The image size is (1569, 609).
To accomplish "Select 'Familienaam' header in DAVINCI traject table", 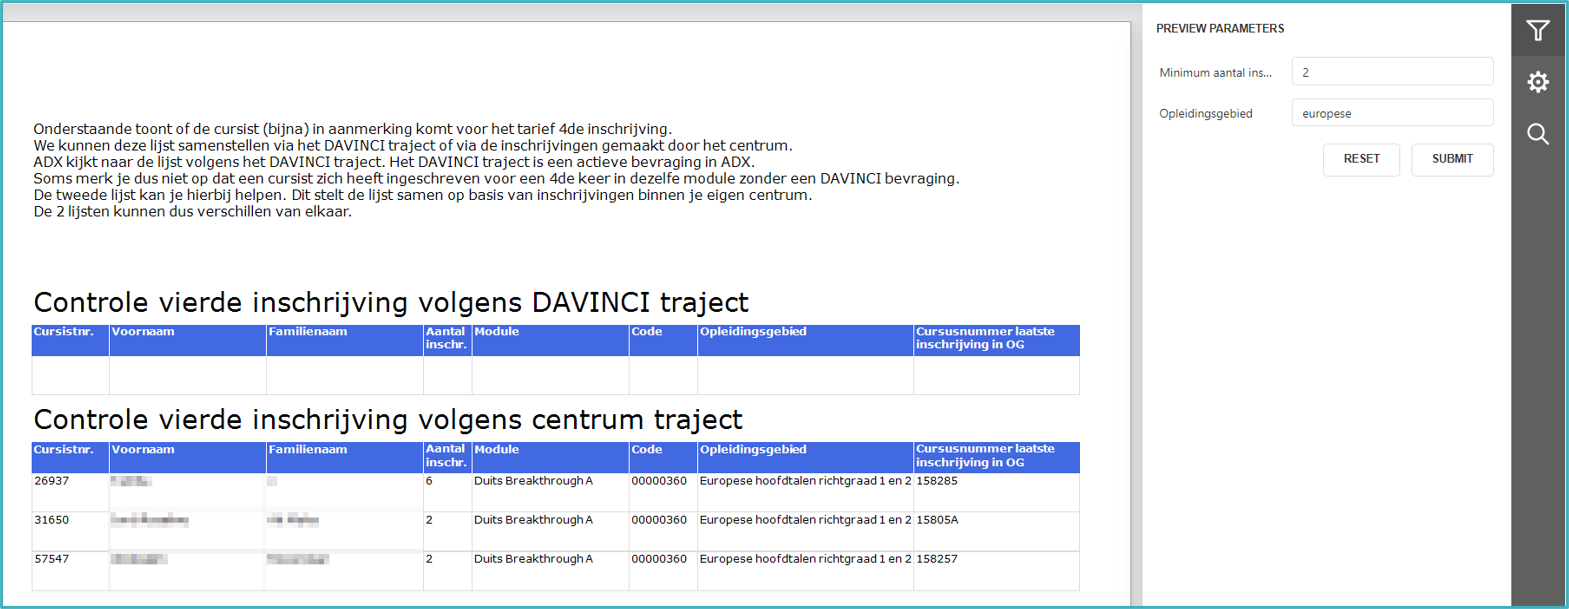I will [308, 332].
